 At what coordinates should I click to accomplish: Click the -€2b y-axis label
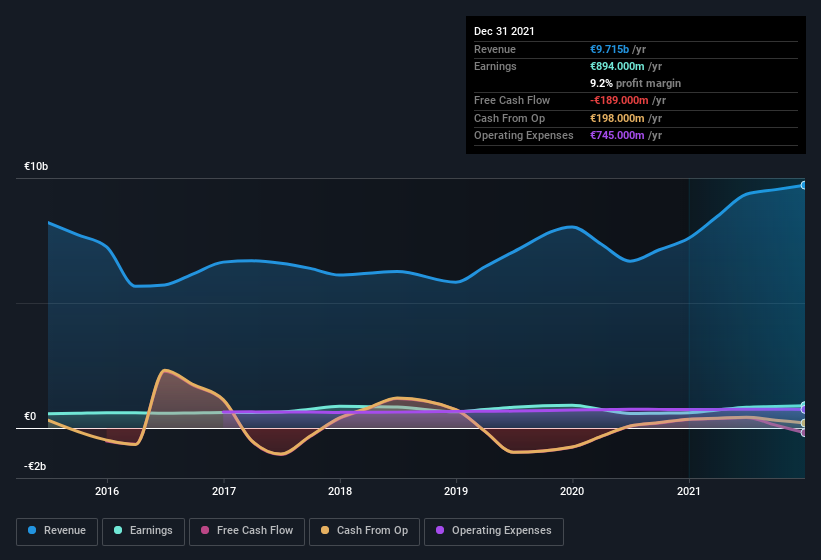click(35, 466)
